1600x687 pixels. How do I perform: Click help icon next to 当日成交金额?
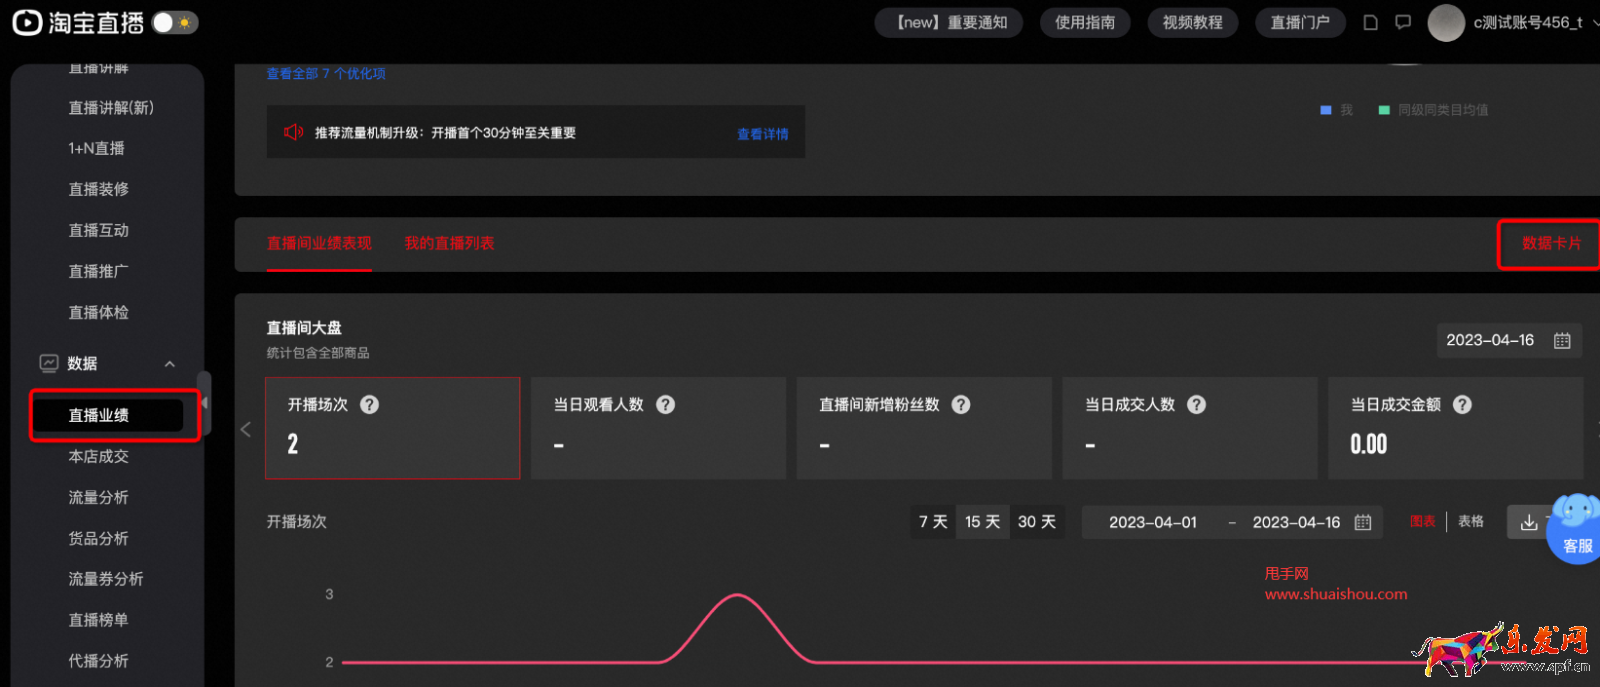(x=1462, y=405)
